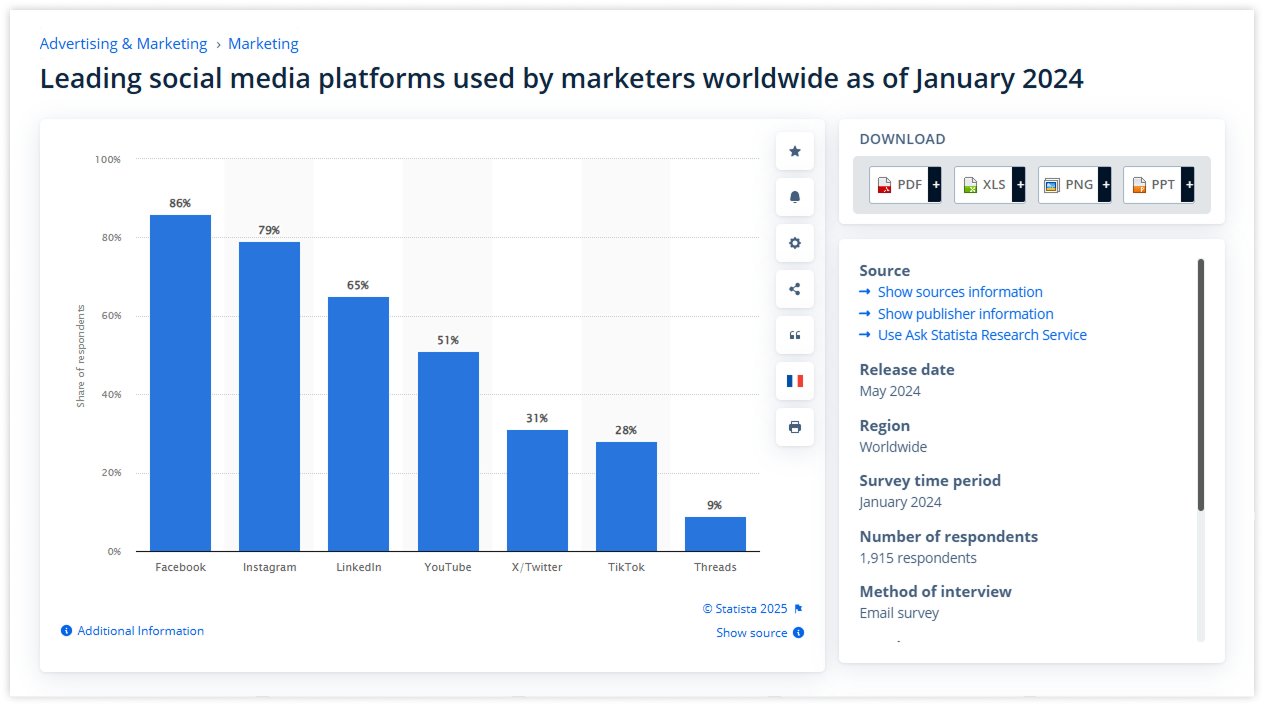Open chart settings gear icon

[x=795, y=243]
